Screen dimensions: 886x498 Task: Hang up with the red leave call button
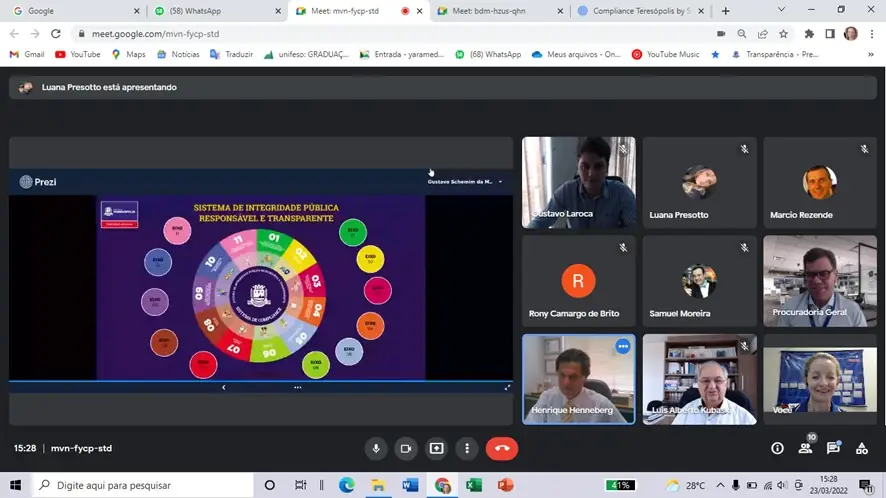pyautogui.click(x=502, y=449)
